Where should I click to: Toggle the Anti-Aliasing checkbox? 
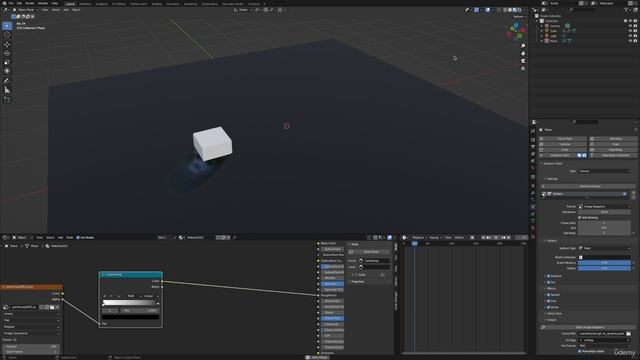tap(580, 218)
